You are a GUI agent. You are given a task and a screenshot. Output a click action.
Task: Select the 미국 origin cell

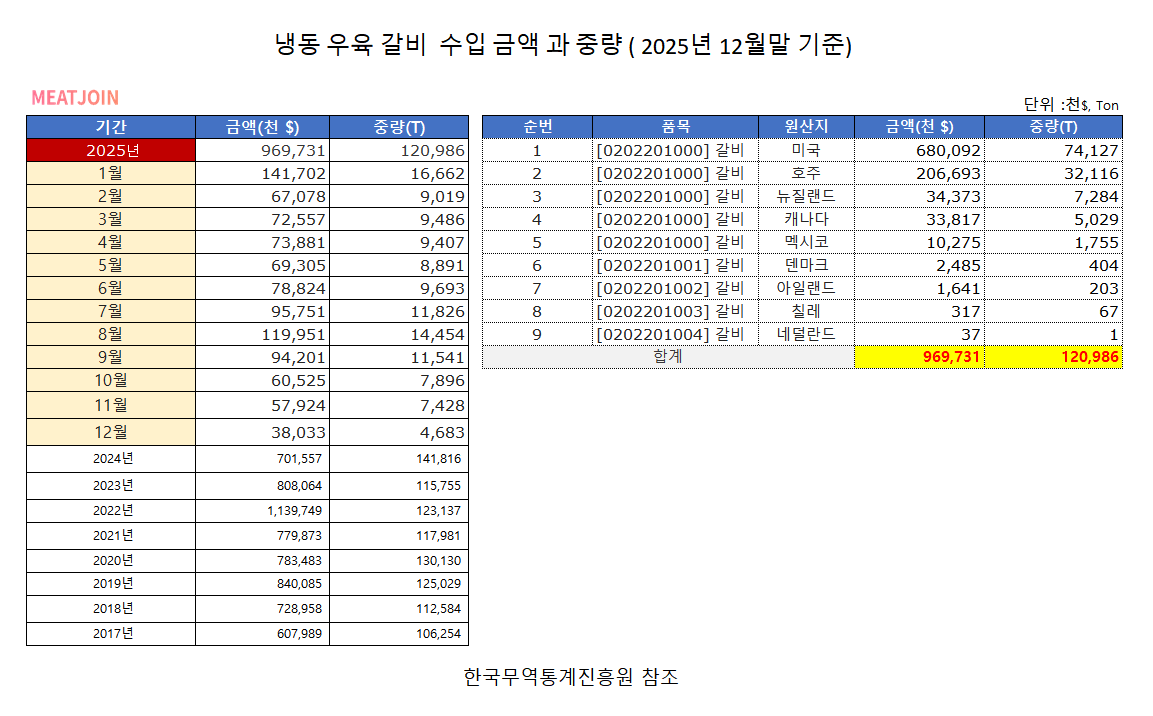pyautogui.click(x=806, y=150)
